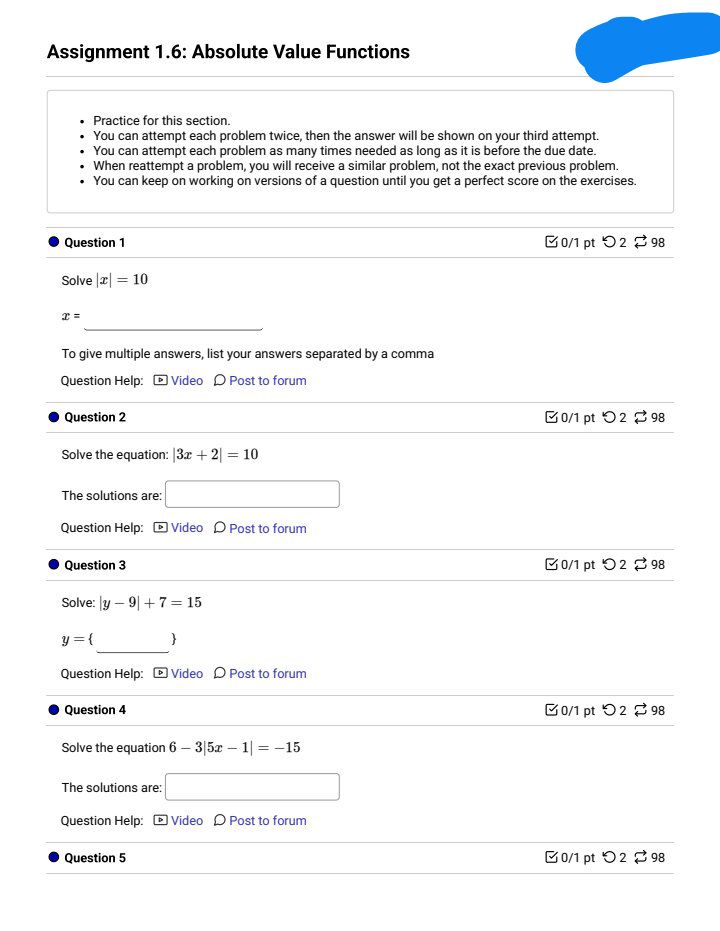
Task: Open the Video help icon for Question 4
Action: [163, 820]
